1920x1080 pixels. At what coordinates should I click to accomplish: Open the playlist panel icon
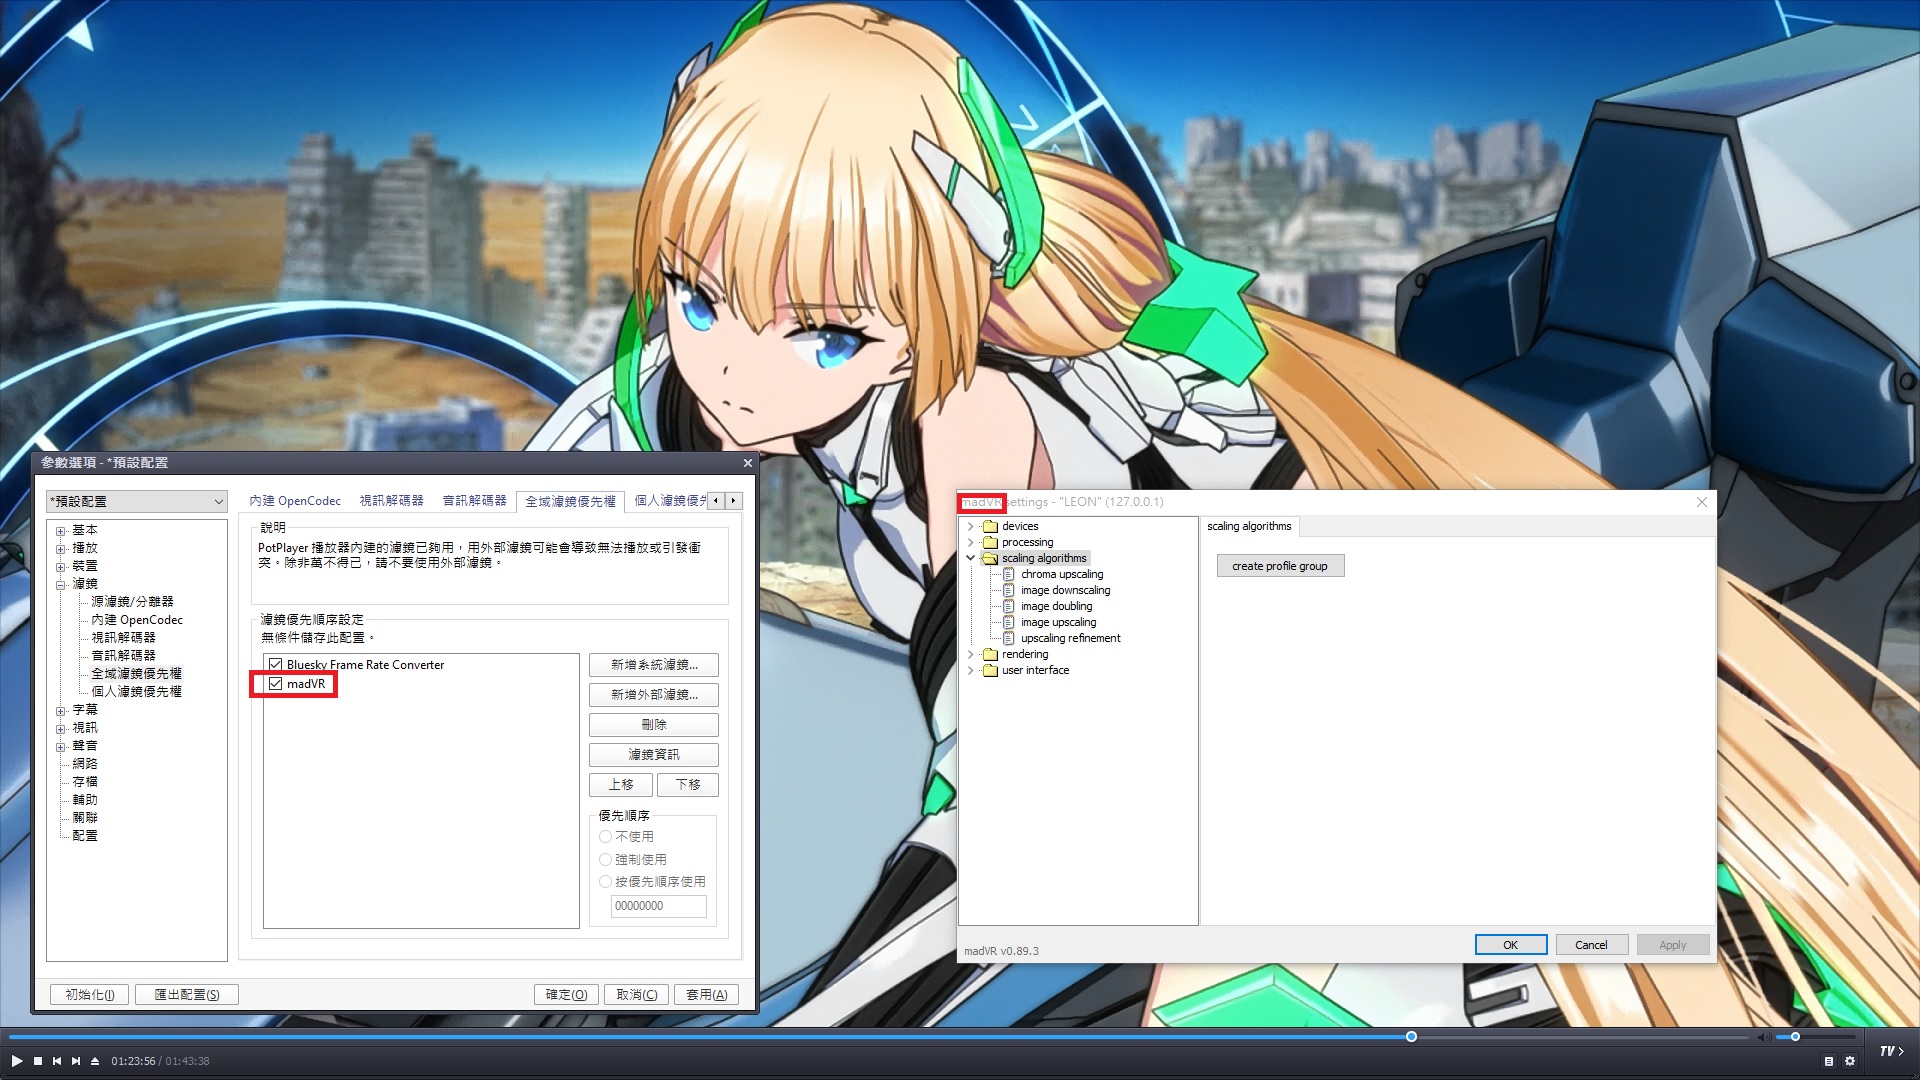[x=1829, y=1061]
